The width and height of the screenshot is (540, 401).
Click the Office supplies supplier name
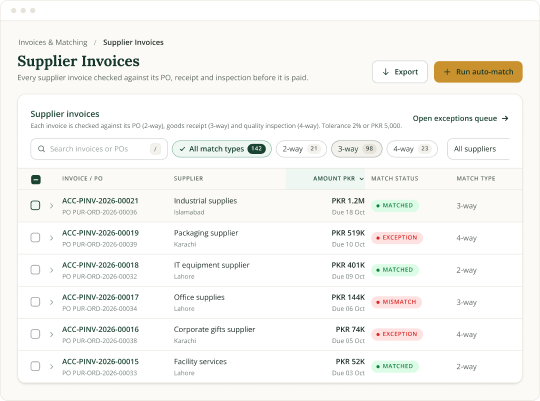click(199, 297)
